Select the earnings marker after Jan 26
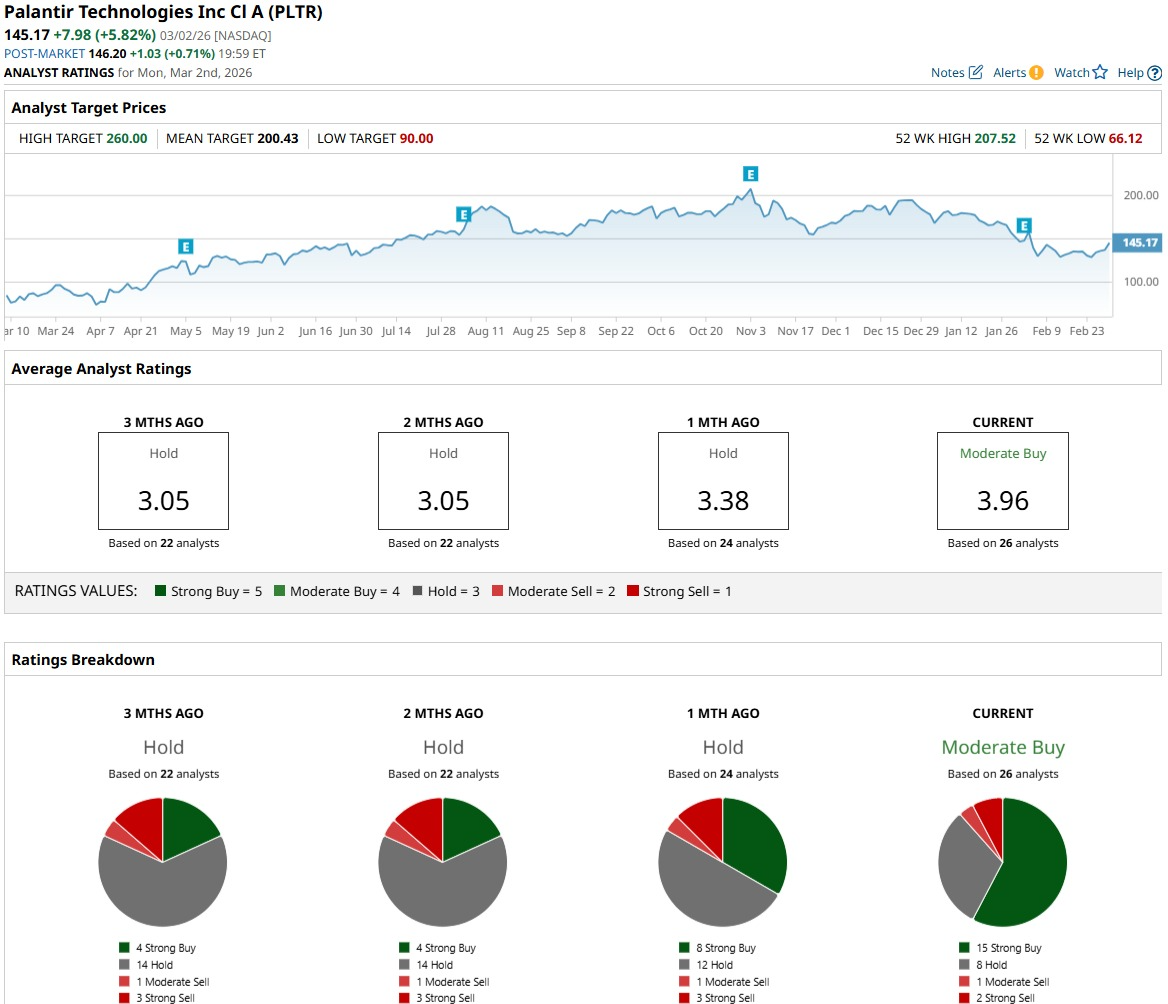Image resolution: width=1168 pixels, height=1004 pixels. [1023, 225]
